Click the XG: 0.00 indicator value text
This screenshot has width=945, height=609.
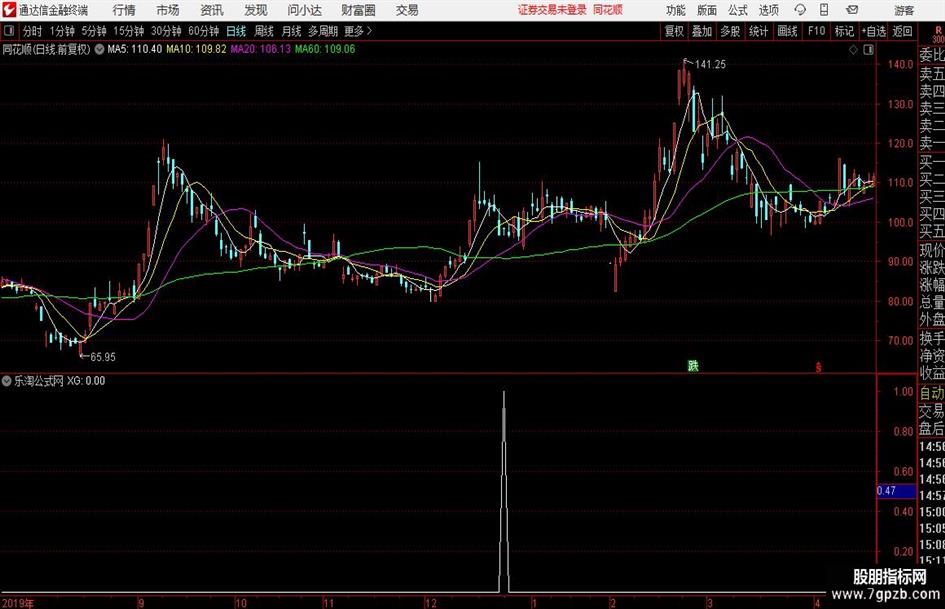(86, 381)
